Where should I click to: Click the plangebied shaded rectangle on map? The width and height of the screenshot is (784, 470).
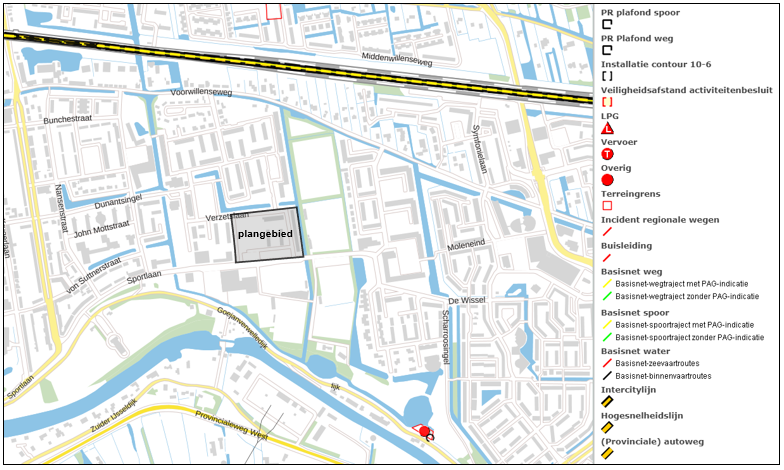click(x=268, y=235)
